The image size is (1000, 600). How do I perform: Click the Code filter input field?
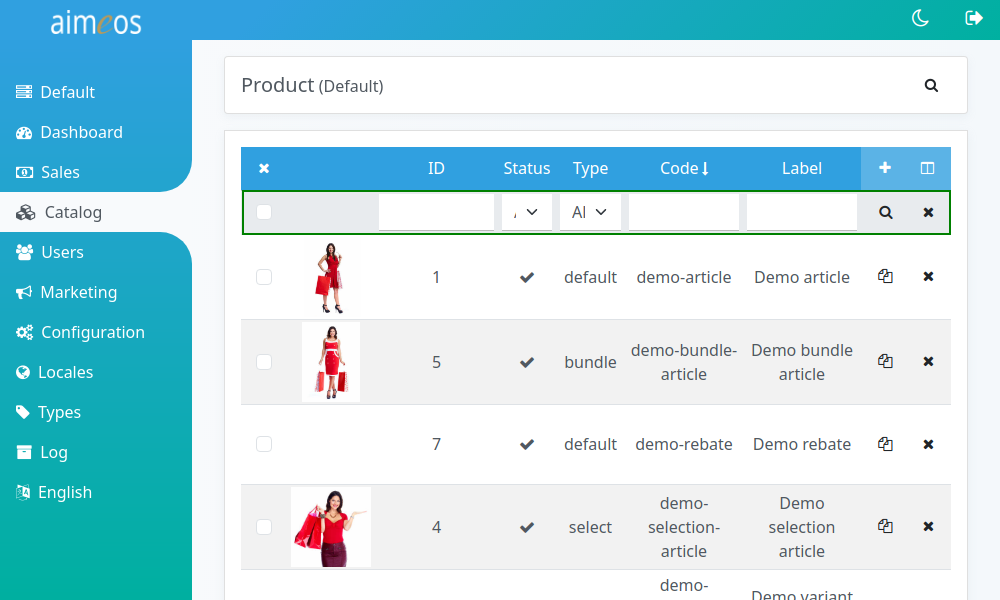pos(684,212)
